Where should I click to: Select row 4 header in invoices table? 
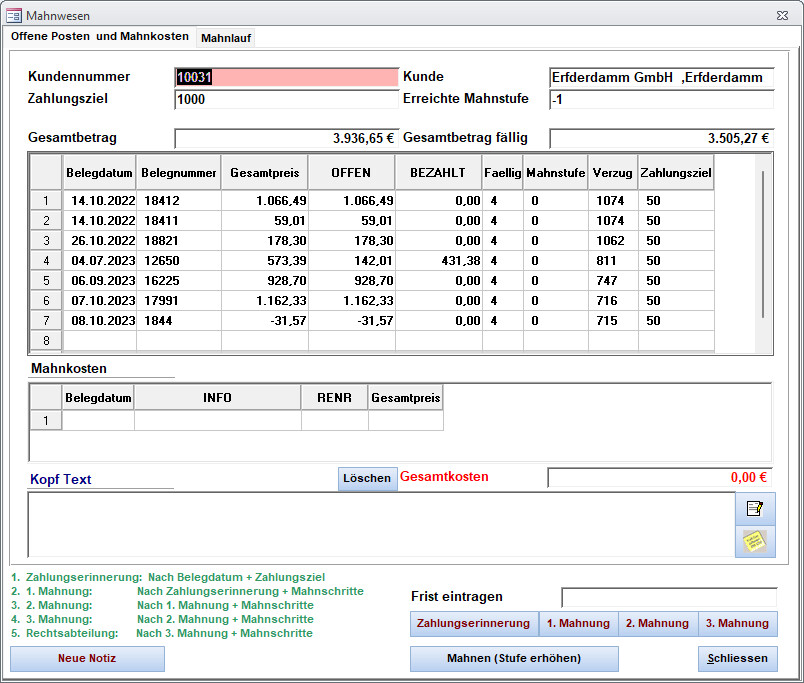[x=46, y=261]
